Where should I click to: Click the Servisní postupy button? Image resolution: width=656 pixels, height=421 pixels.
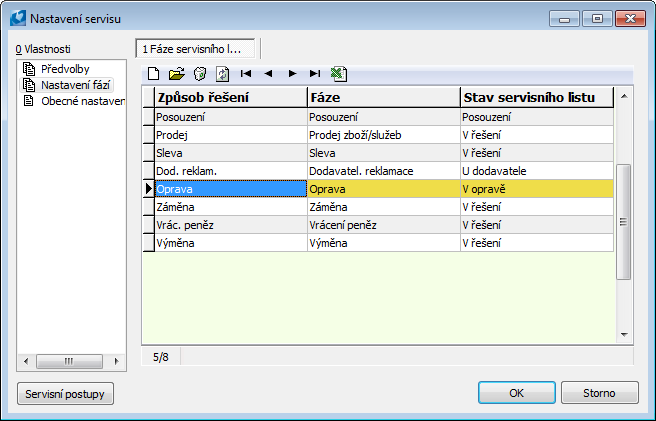(x=65, y=393)
